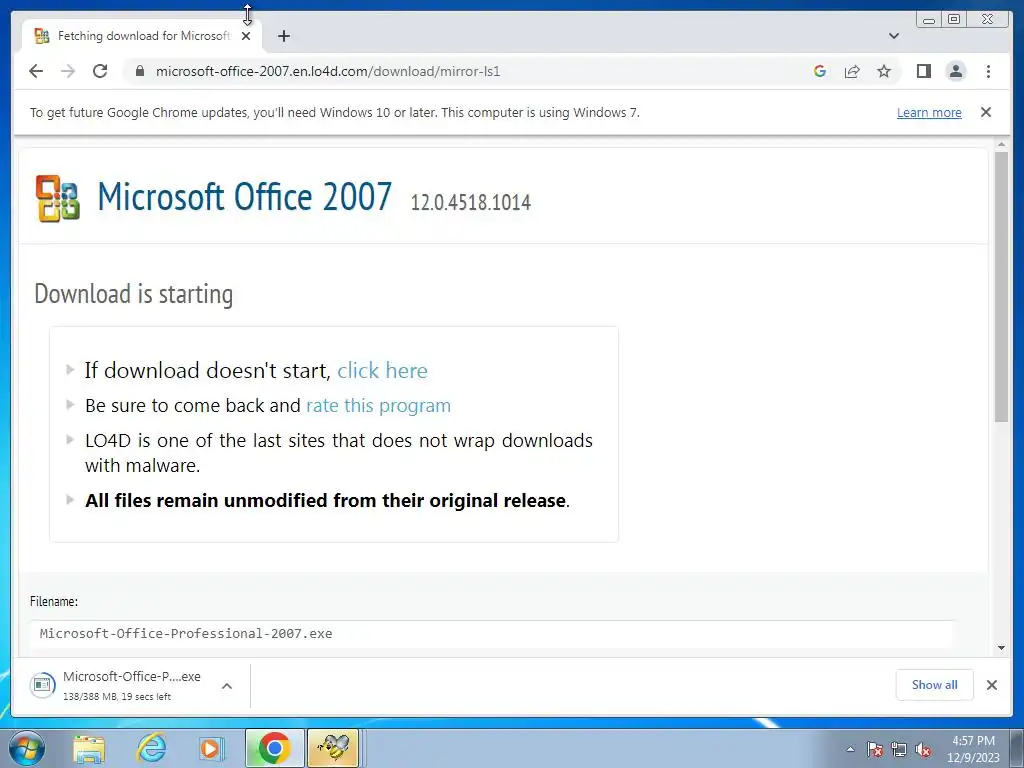Click the page scrollbar down arrow
Image resolution: width=1024 pixels, height=768 pixels.
1001,648
